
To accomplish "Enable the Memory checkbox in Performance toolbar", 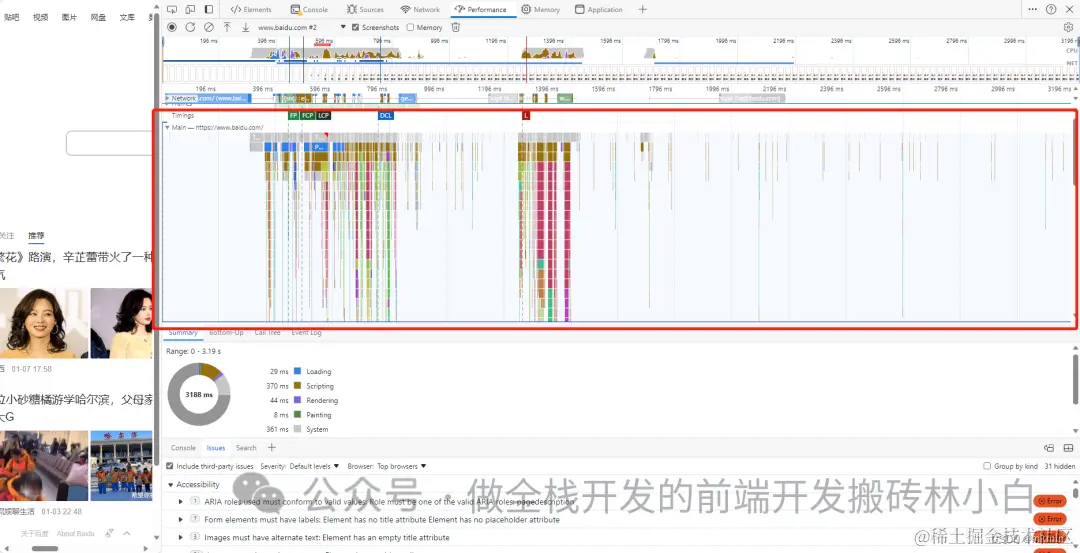I will (x=411, y=28).
